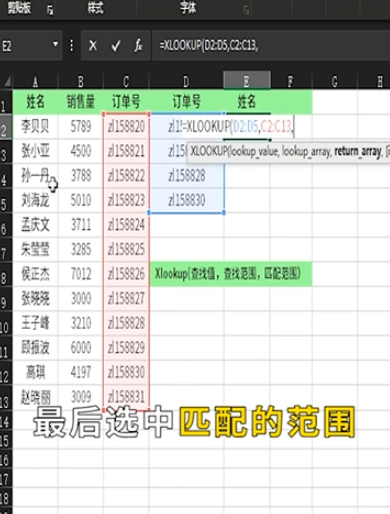This screenshot has height=514, width=390.
Task: Select the name cell 顾振波
Action: [35, 348]
